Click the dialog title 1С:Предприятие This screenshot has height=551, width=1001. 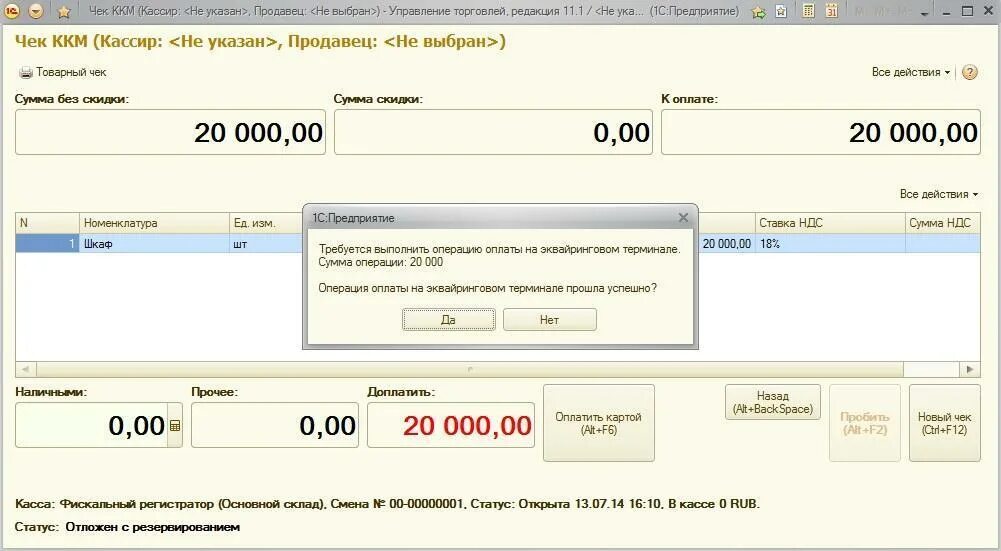[353, 218]
